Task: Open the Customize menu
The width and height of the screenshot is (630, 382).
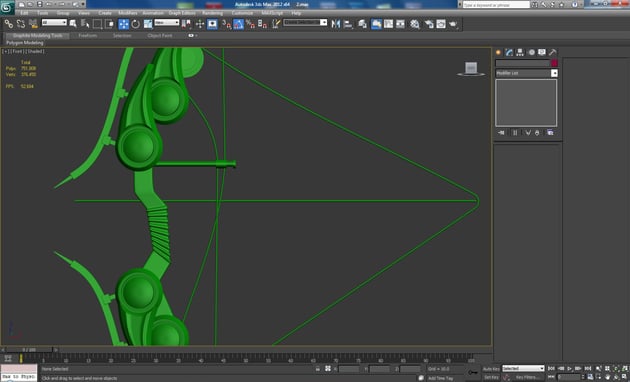Action: click(242, 13)
